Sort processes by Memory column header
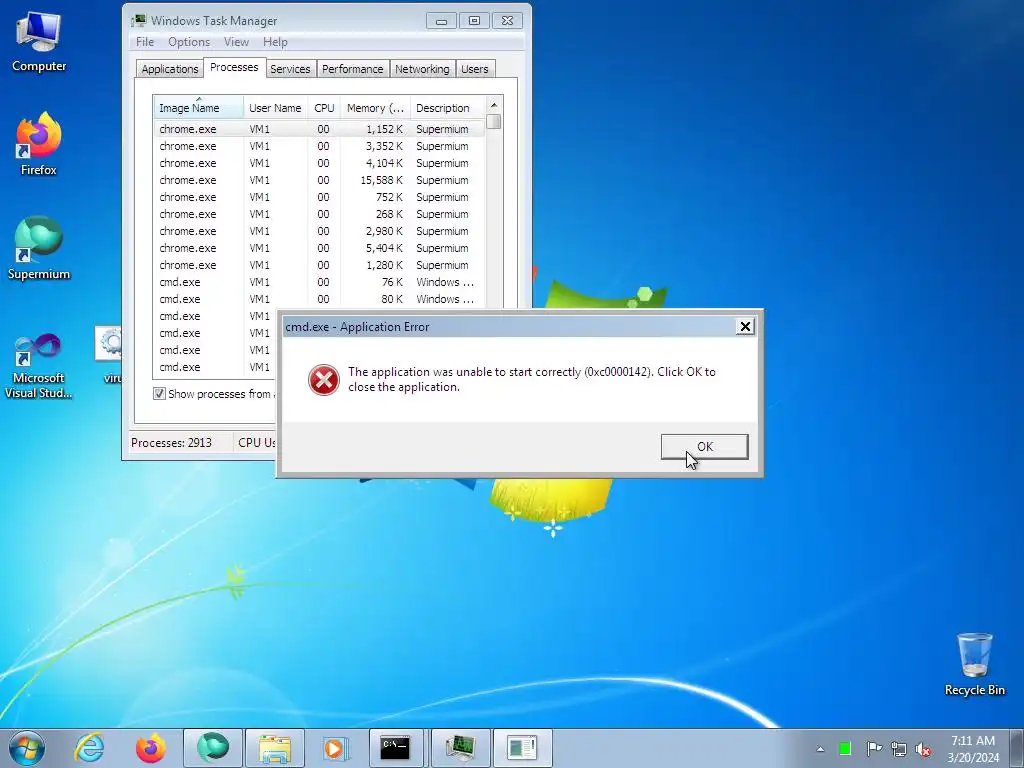 pyautogui.click(x=376, y=108)
